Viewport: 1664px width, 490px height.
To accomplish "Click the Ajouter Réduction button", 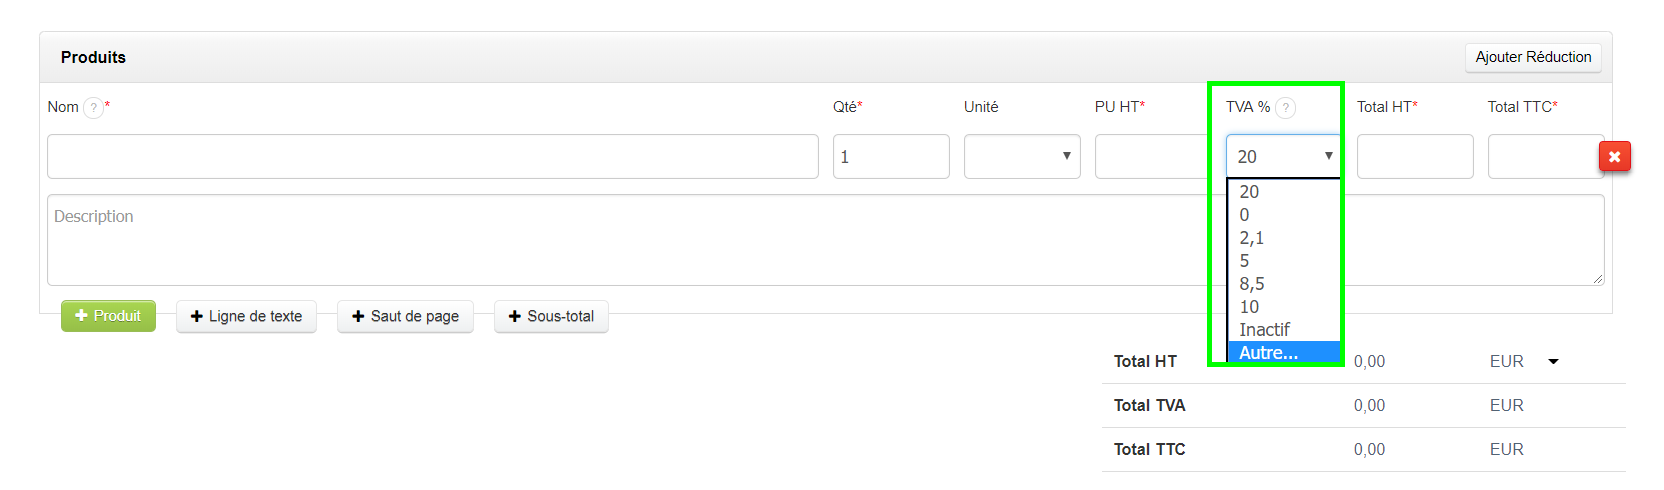I will 1532,58.
